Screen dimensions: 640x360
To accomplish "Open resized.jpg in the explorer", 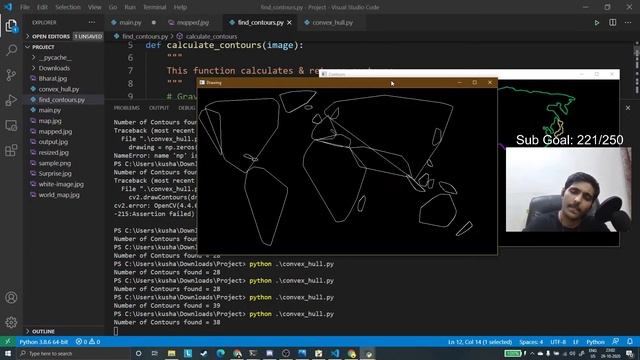I will [x=53, y=153].
